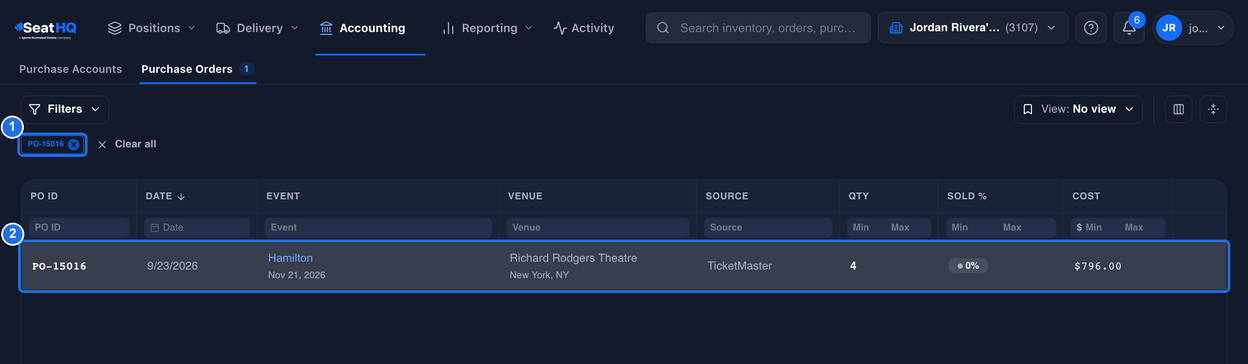The width and height of the screenshot is (1248, 364).
Task: Open the notifications bell
Action: (1129, 28)
